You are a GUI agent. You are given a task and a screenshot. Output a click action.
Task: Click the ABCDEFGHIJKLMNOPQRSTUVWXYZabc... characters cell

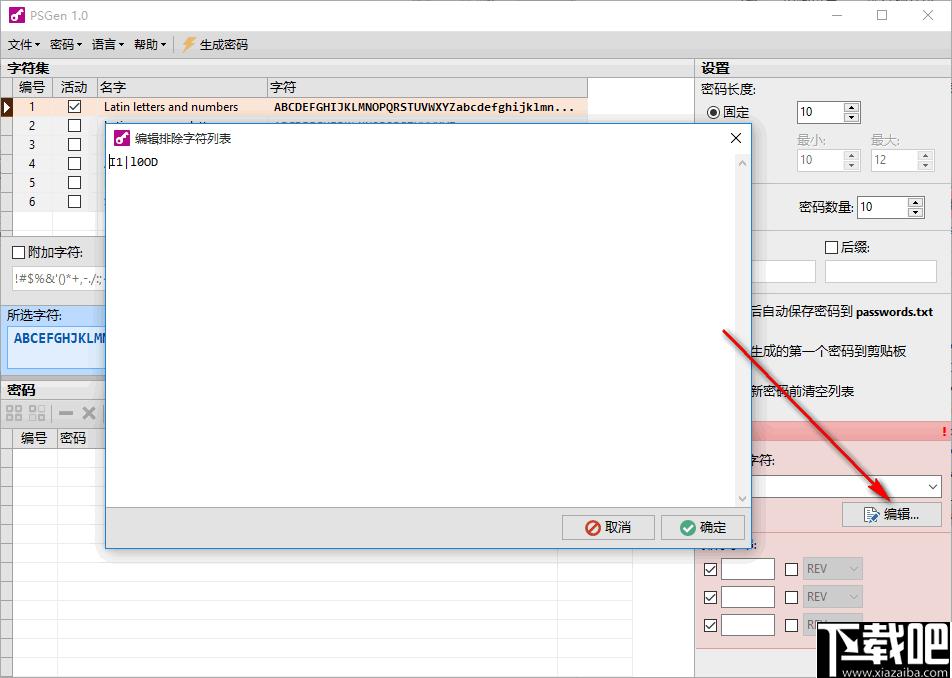point(427,107)
